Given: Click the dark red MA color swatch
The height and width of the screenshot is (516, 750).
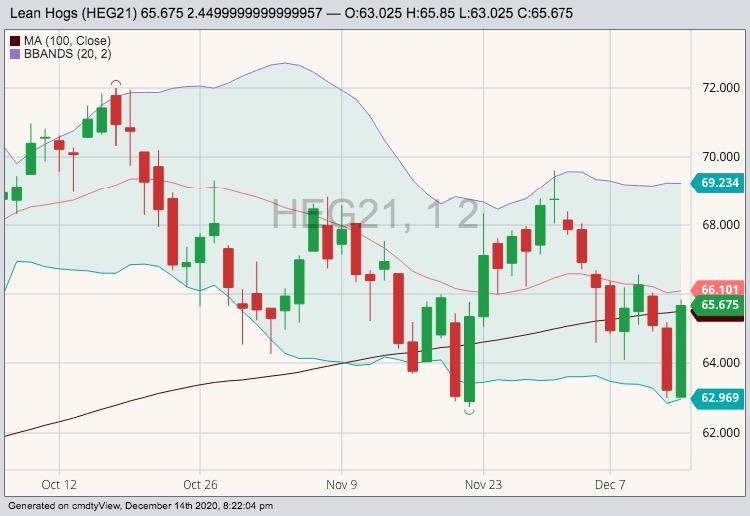Looking at the screenshot, I should tap(15, 42).
